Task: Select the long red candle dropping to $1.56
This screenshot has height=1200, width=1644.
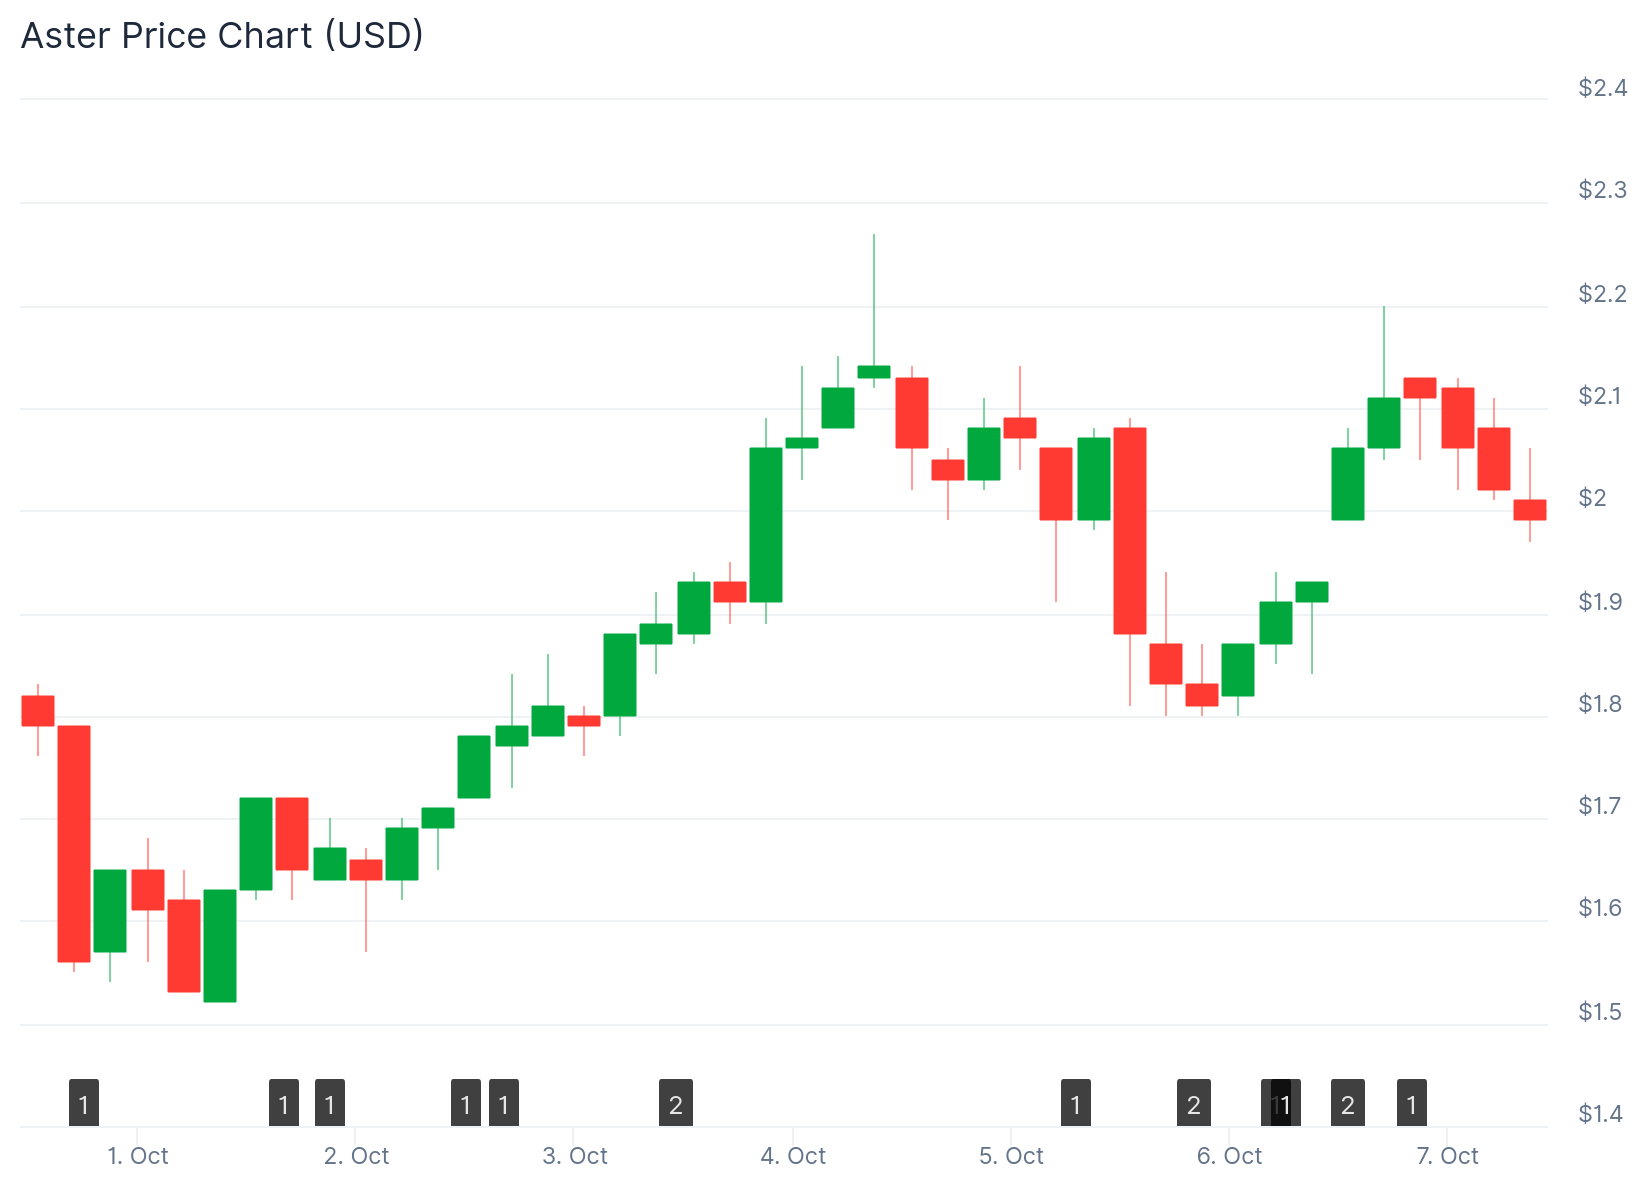Action: click(x=74, y=843)
